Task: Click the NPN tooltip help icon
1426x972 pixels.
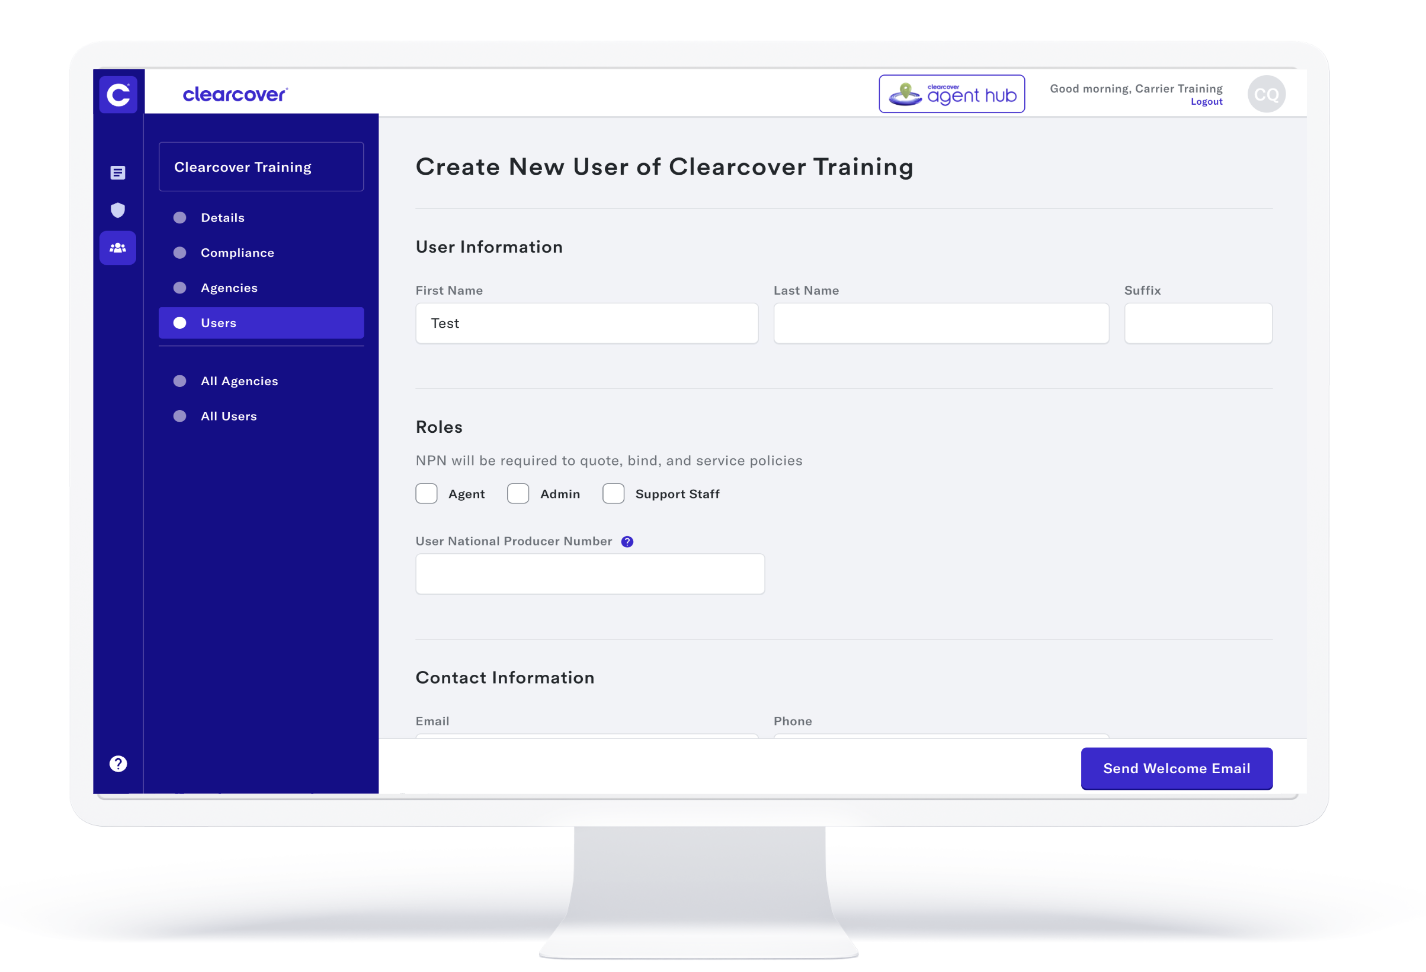Action: point(627,541)
